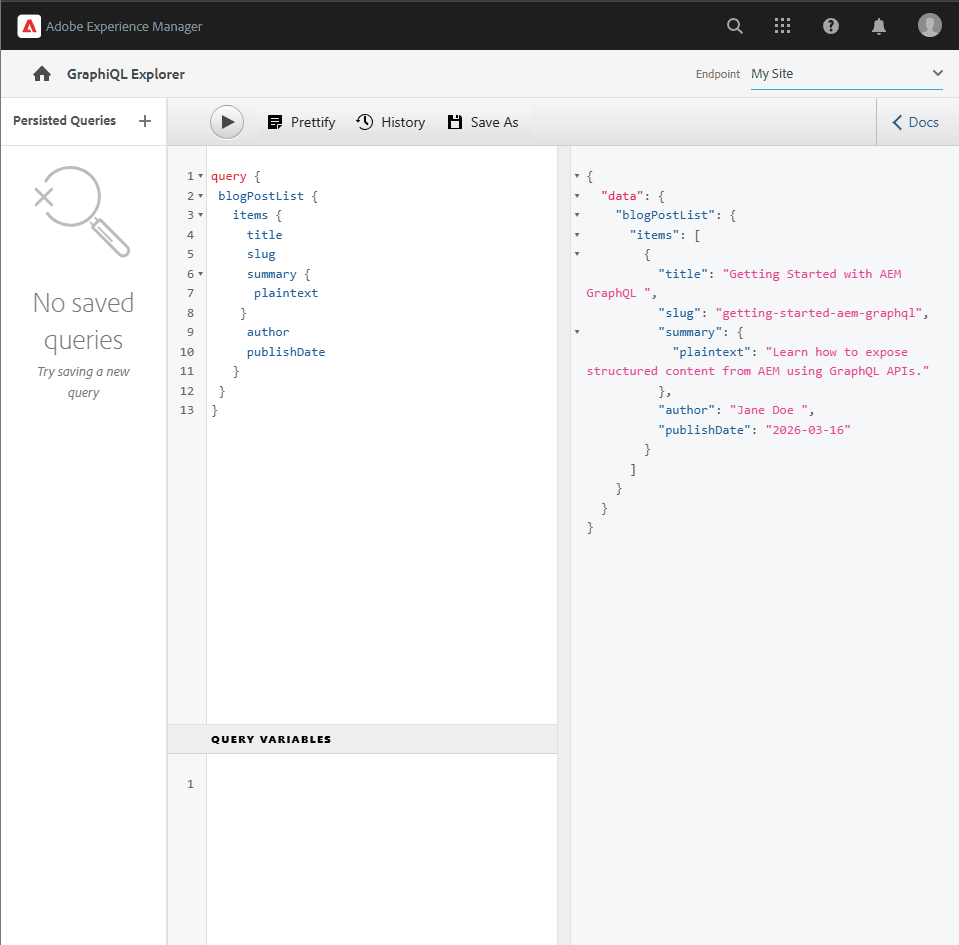Collapse items fold arrow on line 3
This screenshot has width=959, height=945.
pos(201,215)
